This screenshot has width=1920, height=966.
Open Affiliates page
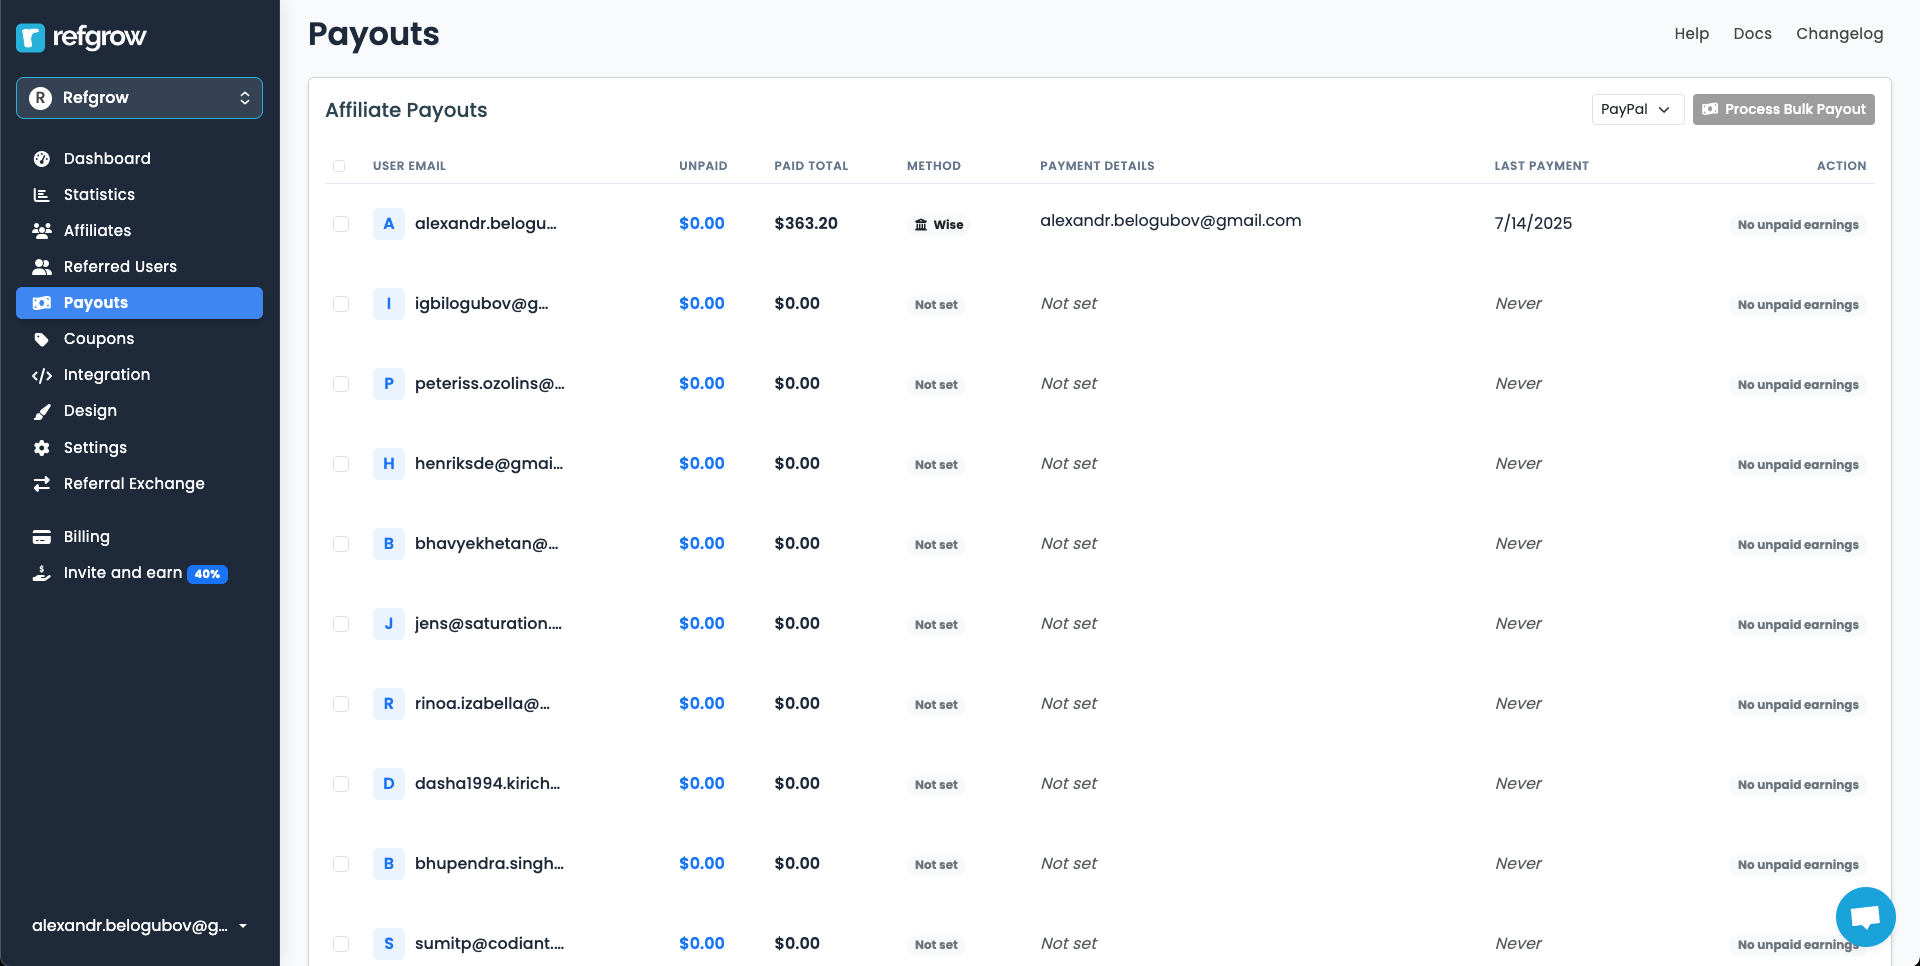pyautogui.click(x=139, y=231)
